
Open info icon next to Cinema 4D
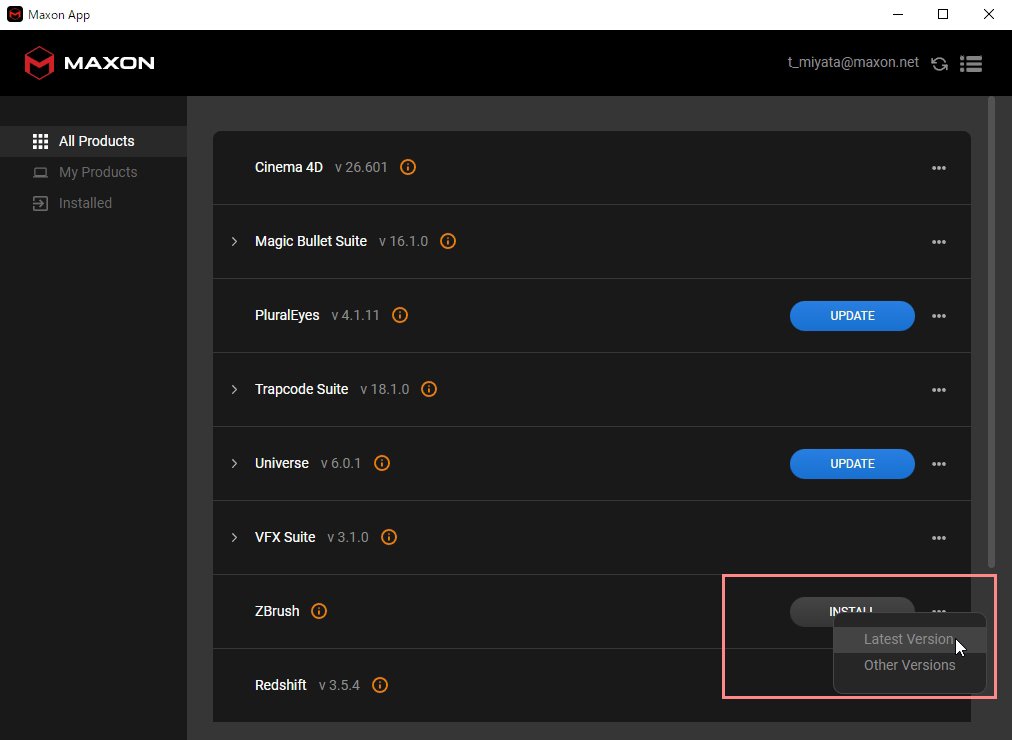408,167
